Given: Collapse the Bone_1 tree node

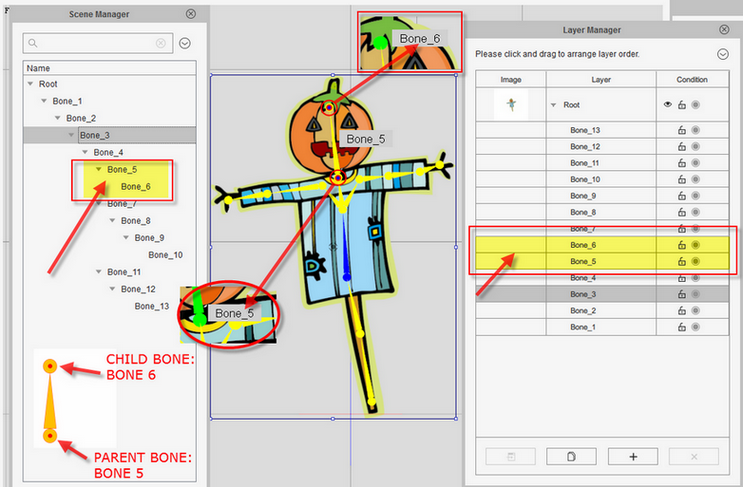Looking at the screenshot, I should click(x=44, y=101).
